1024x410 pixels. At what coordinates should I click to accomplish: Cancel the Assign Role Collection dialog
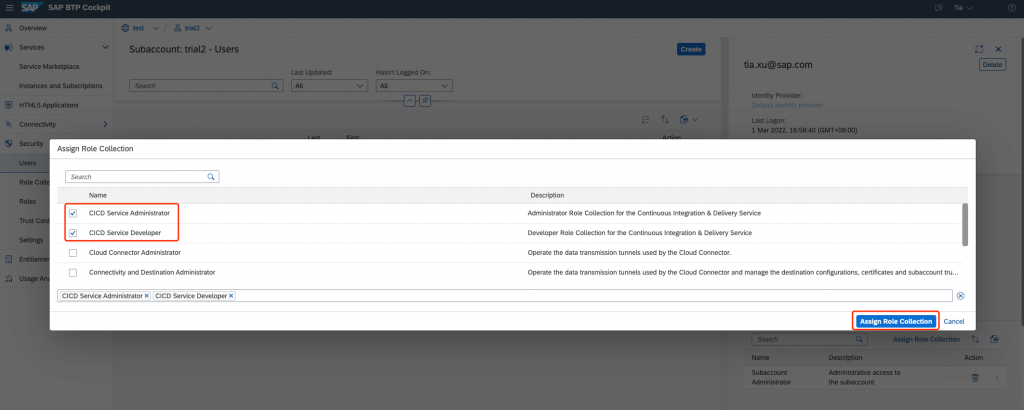click(x=953, y=321)
